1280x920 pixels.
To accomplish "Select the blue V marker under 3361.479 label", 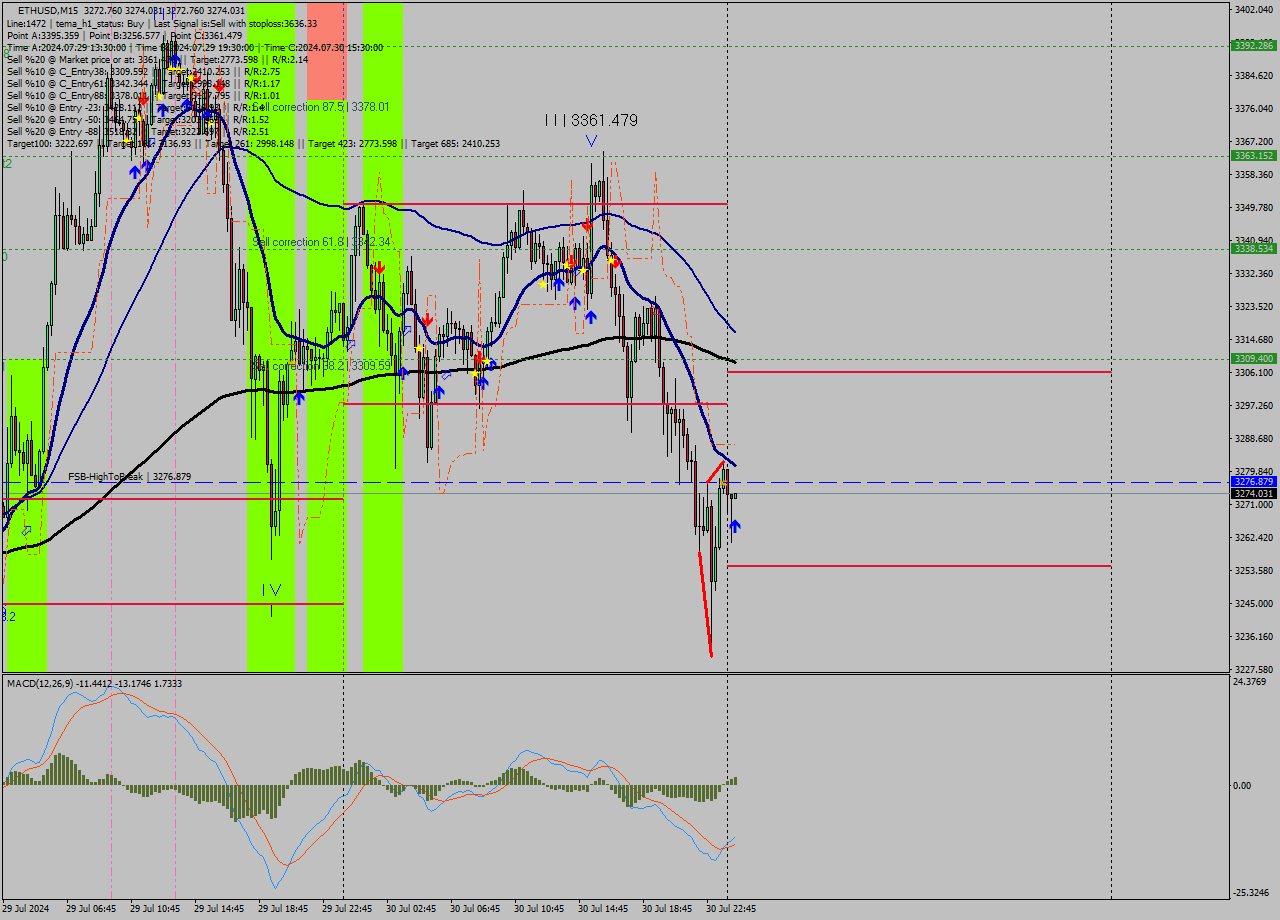I will point(591,141).
